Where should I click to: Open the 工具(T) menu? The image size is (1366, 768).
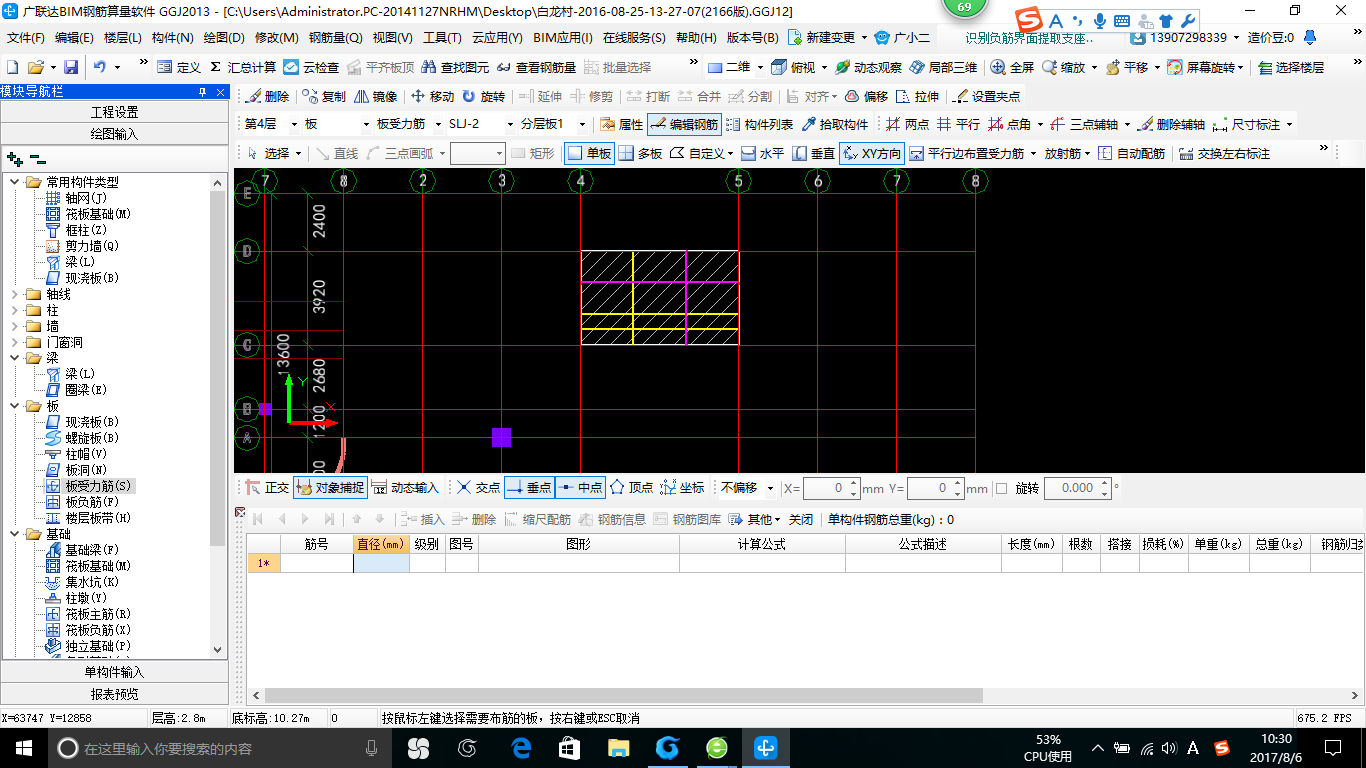pyautogui.click(x=442, y=38)
